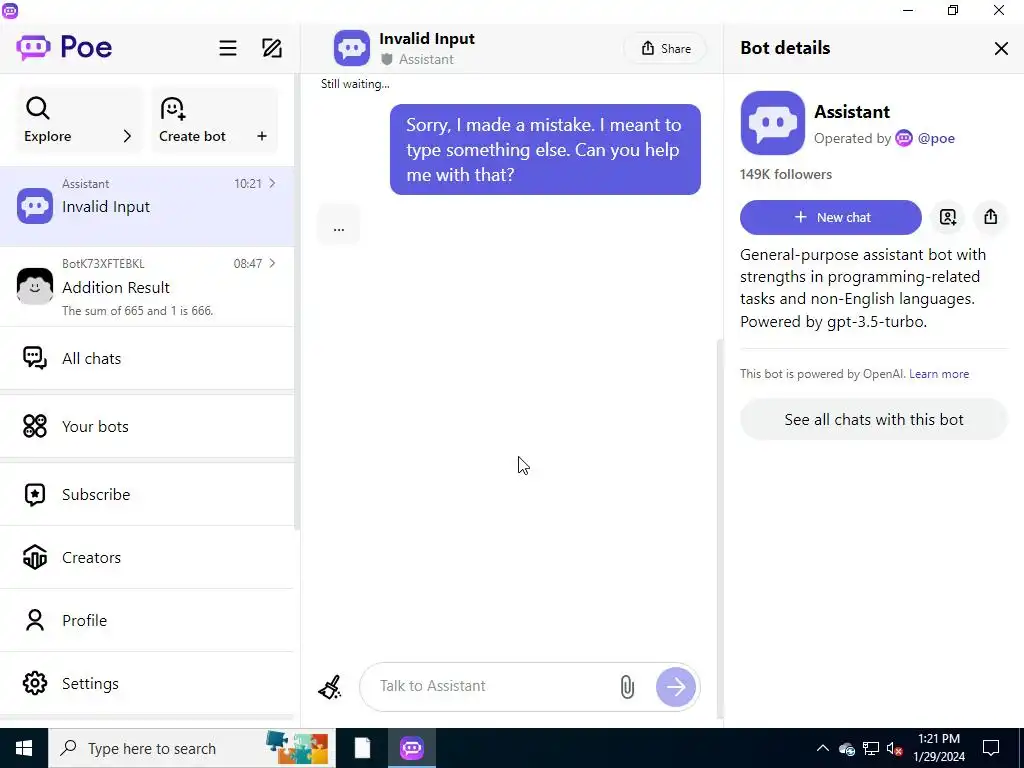Focus the Talk to Assistant input field

490,686
